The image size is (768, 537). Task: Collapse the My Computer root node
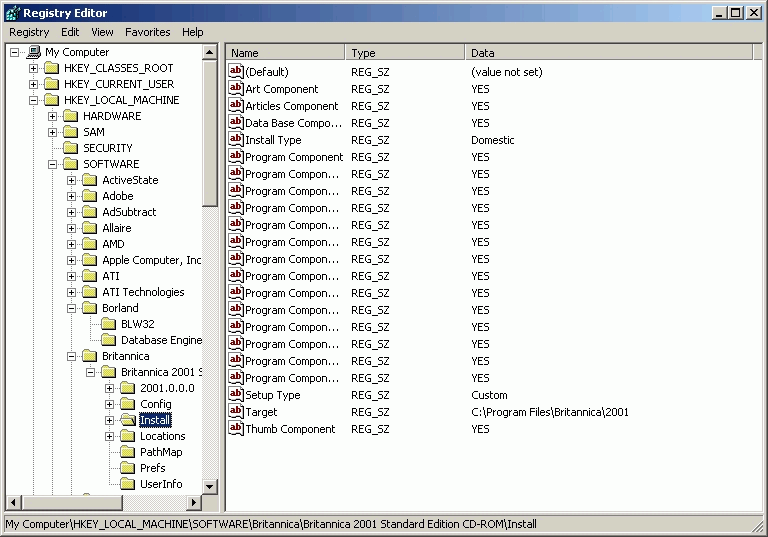(x=15, y=52)
